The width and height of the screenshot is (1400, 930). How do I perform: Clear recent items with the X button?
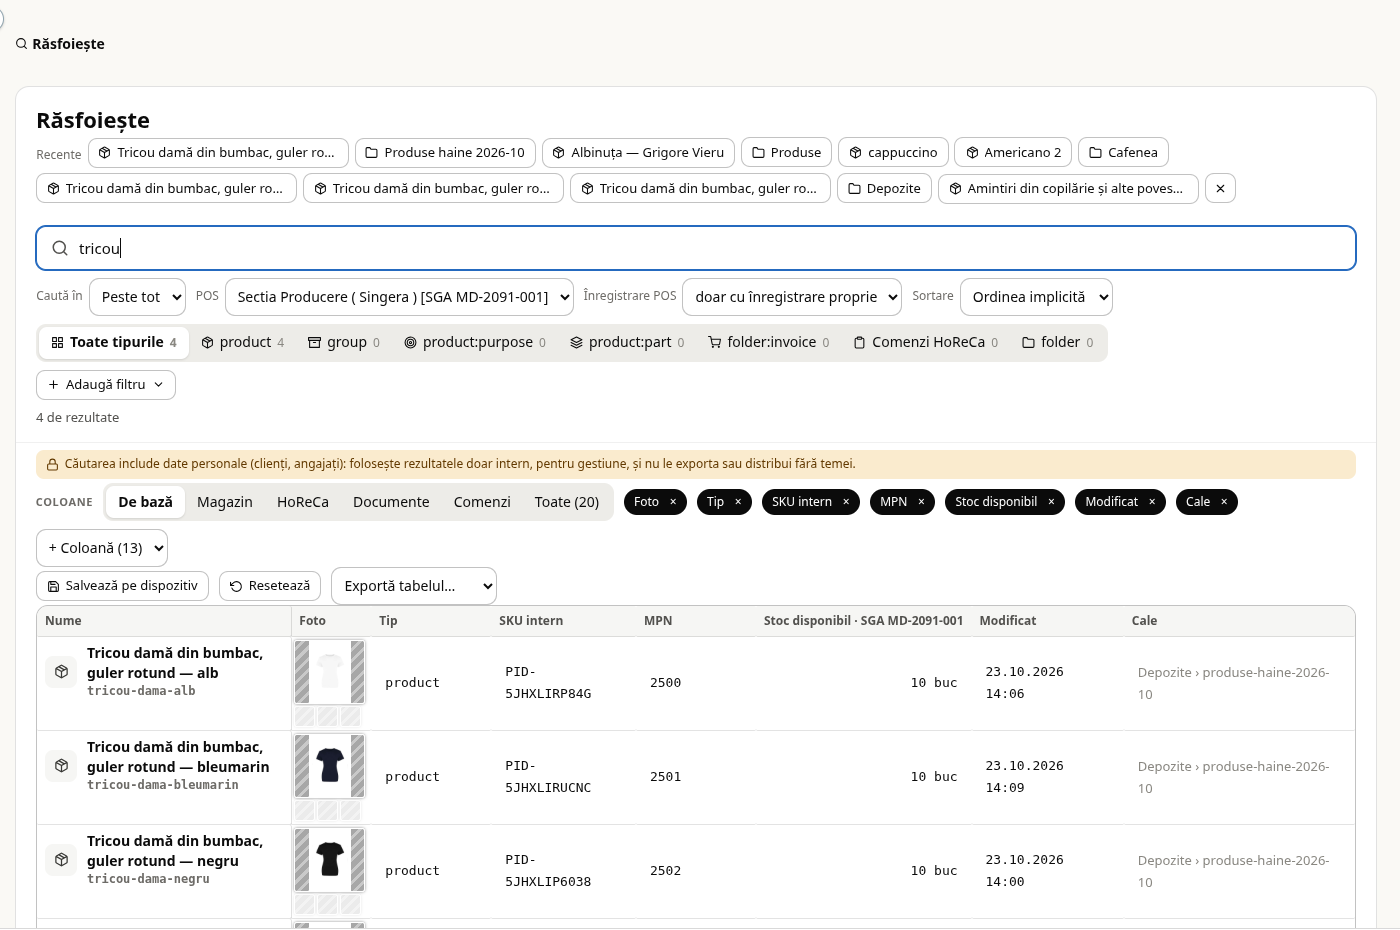pos(1220,188)
